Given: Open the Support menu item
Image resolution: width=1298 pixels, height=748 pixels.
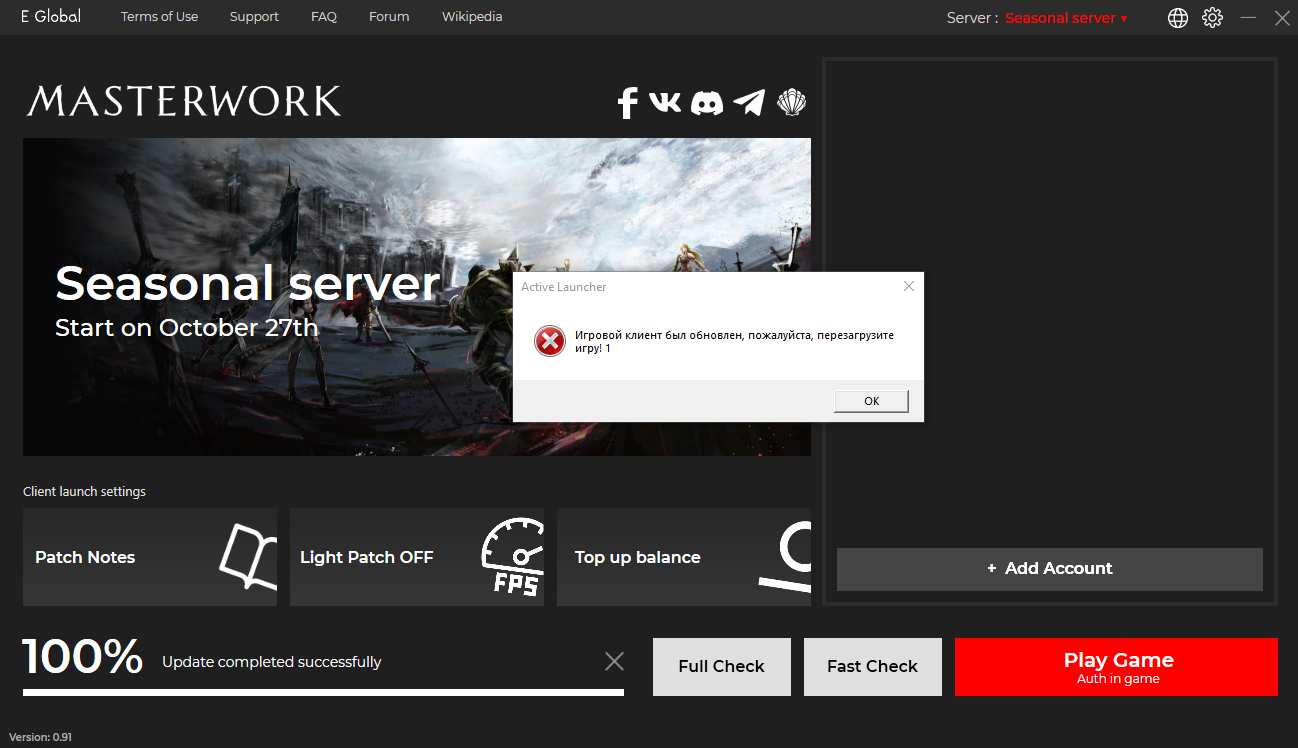Looking at the screenshot, I should (x=254, y=17).
